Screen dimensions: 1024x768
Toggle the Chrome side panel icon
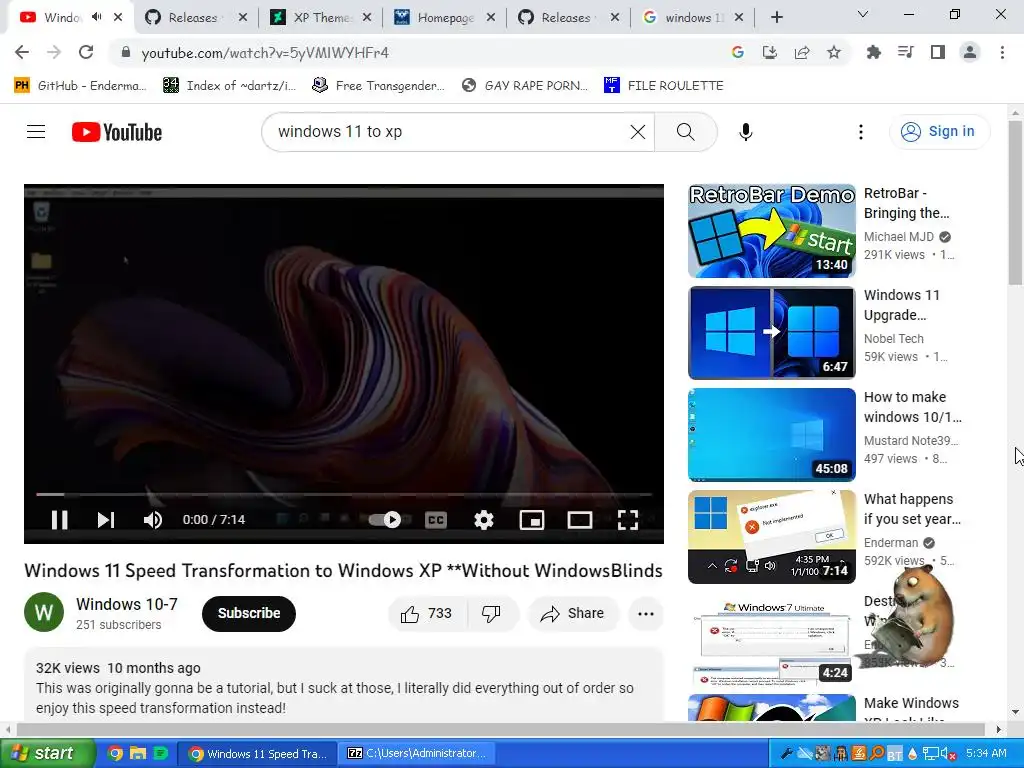pyautogui.click(x=938, y=52)
